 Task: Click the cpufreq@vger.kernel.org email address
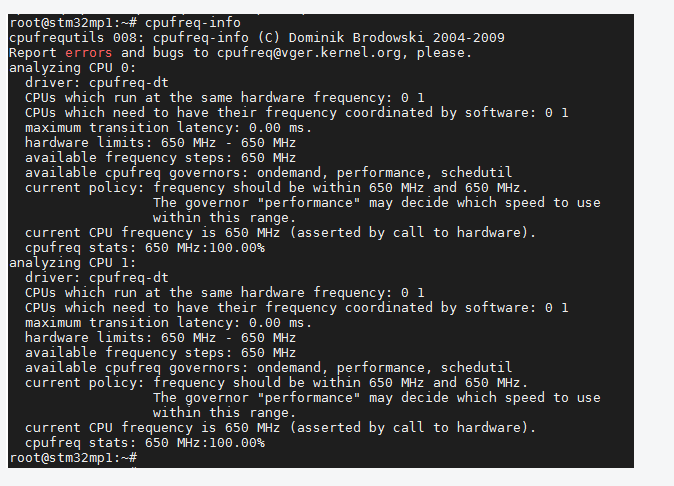pos(309,52)
